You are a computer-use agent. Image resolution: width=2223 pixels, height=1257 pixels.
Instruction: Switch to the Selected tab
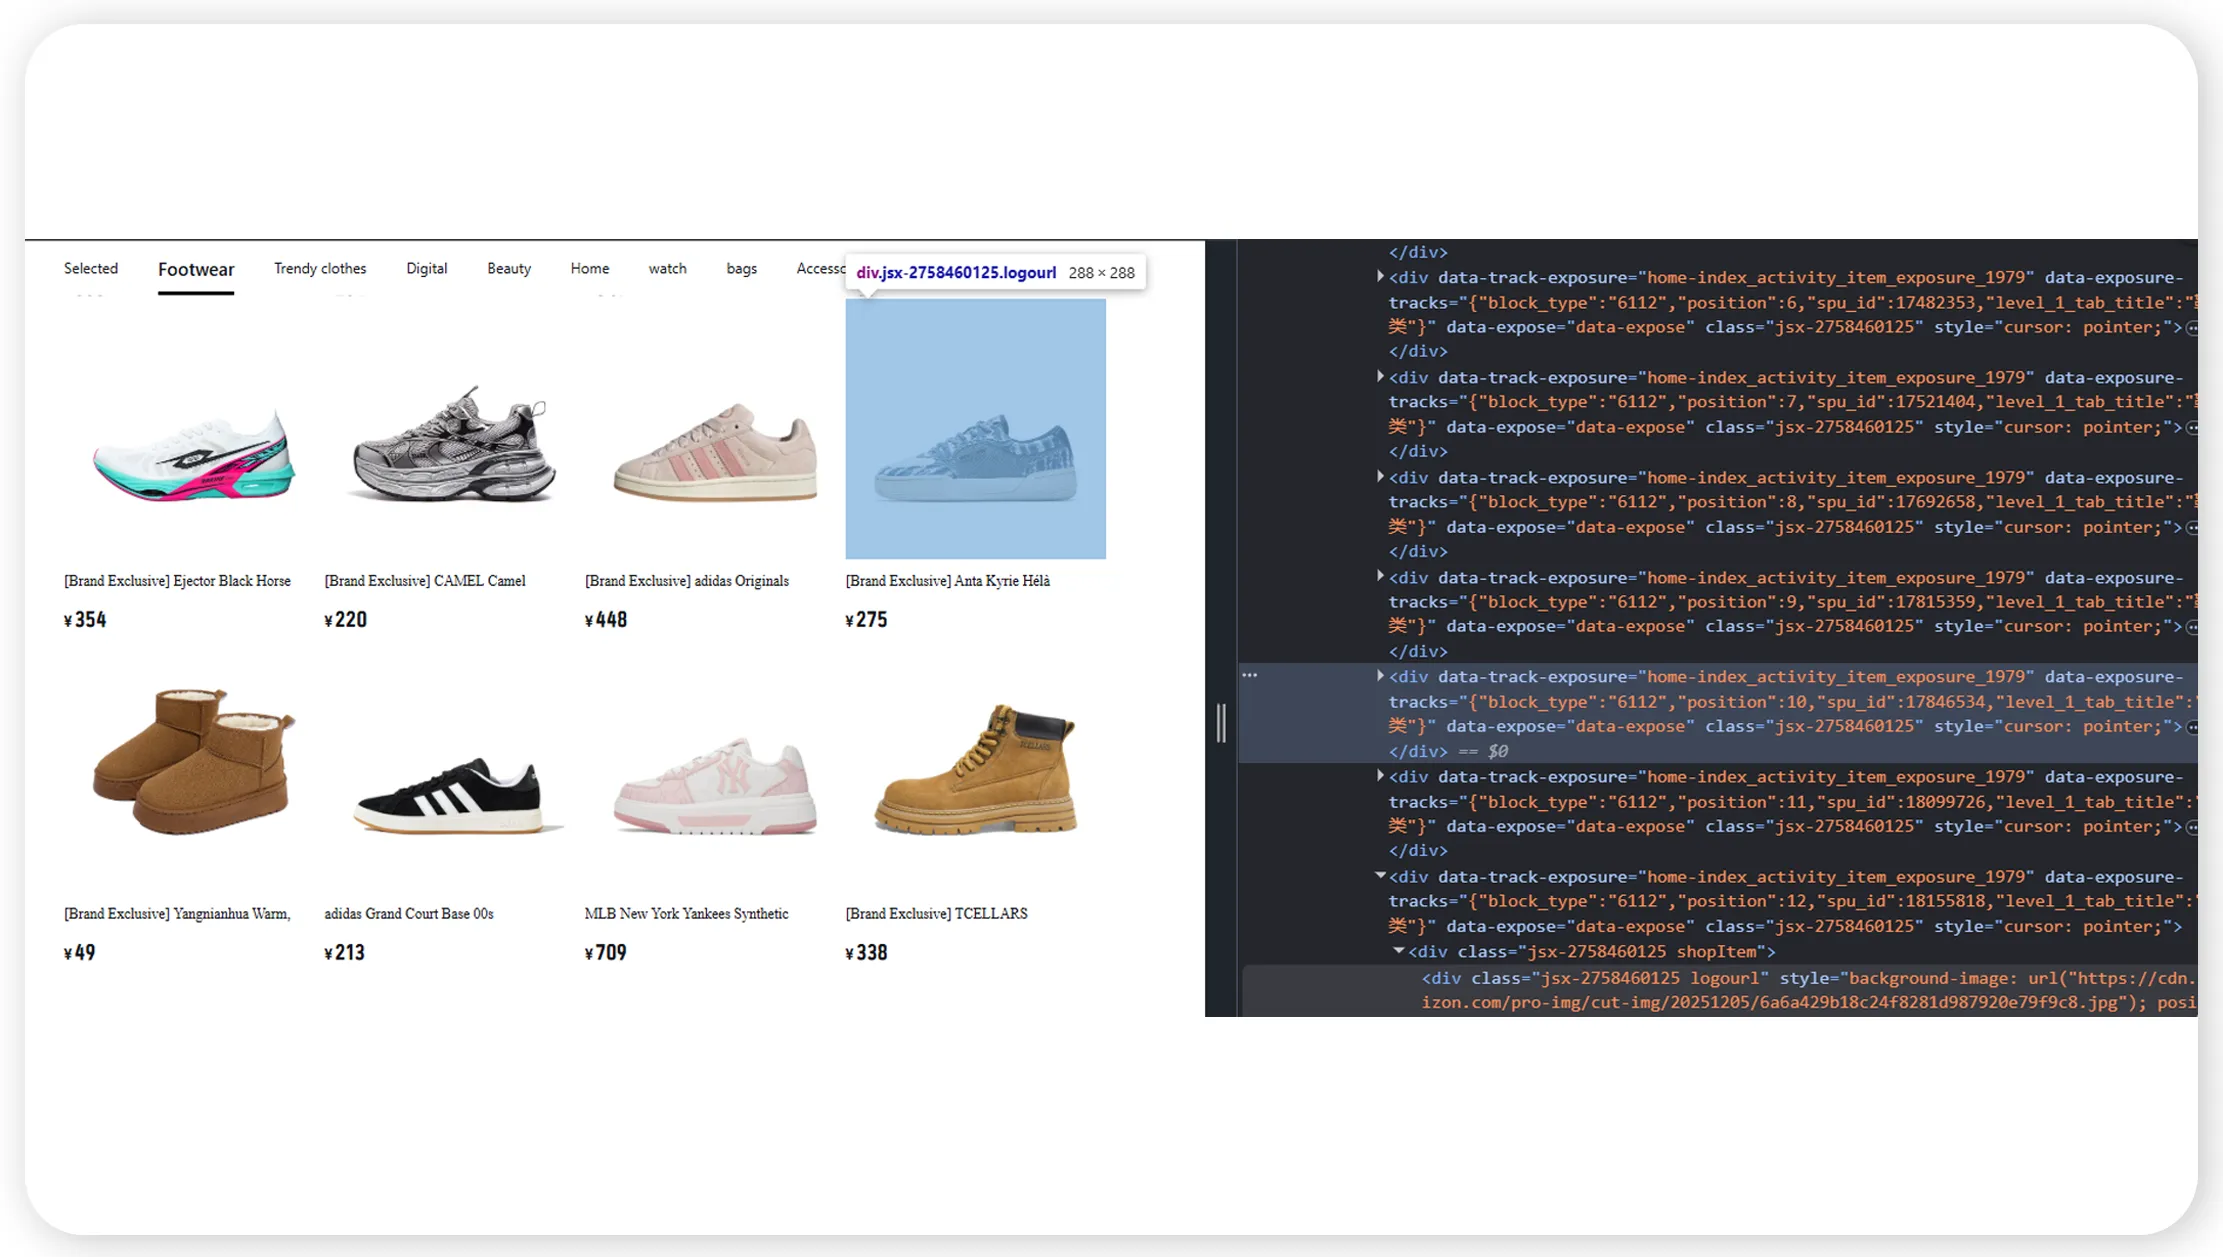coord(91,269)
